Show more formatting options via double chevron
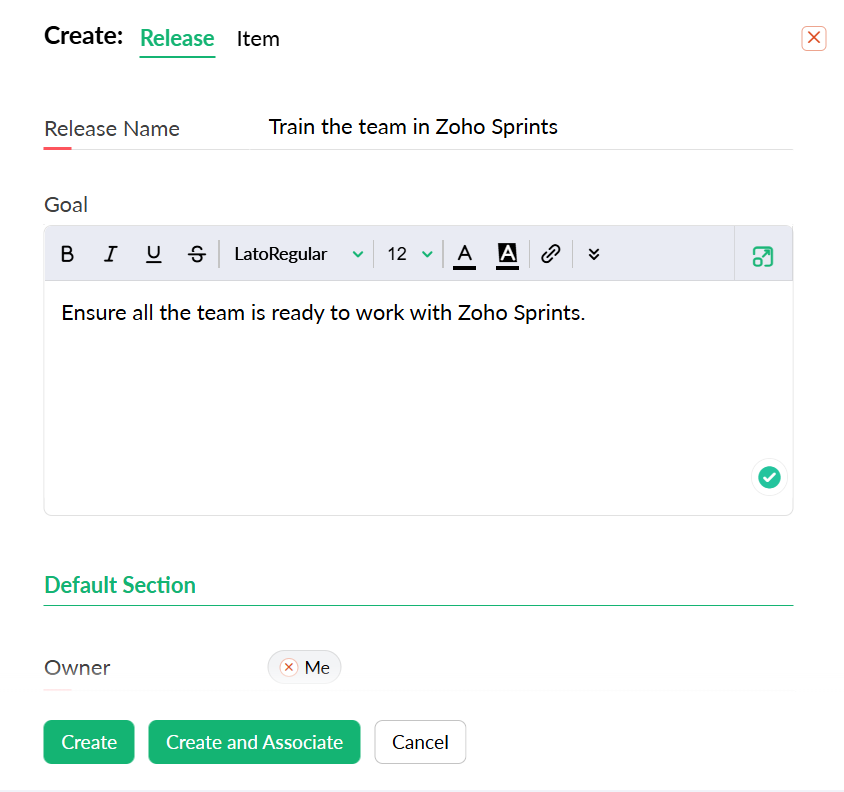Screen dimensions: 844x792 [x=594, y=254]
